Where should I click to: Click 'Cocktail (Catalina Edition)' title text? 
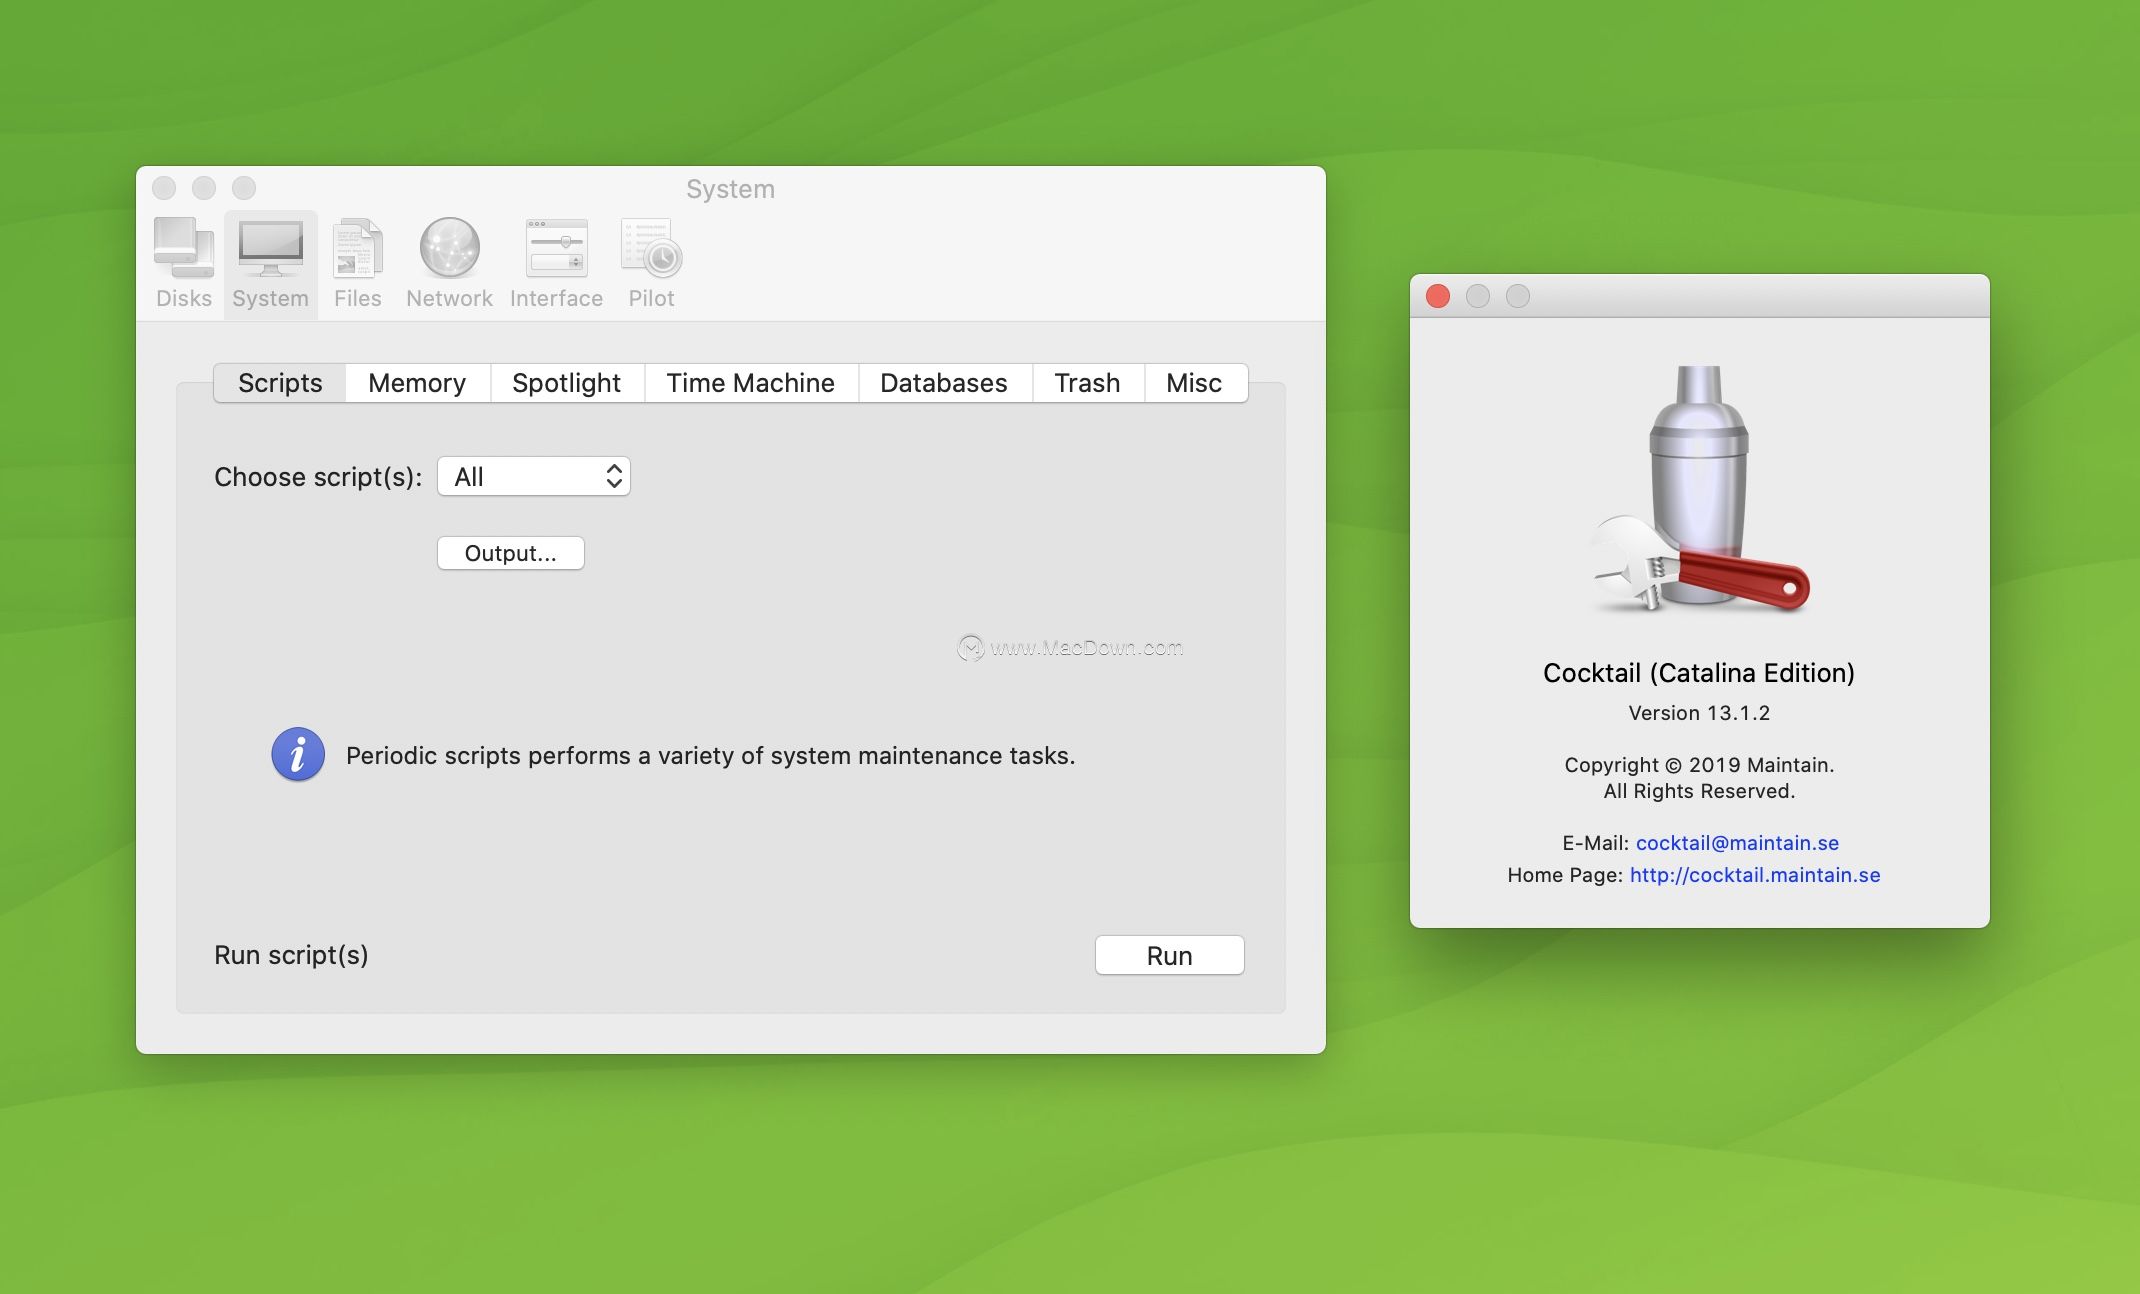point(1699,673)
